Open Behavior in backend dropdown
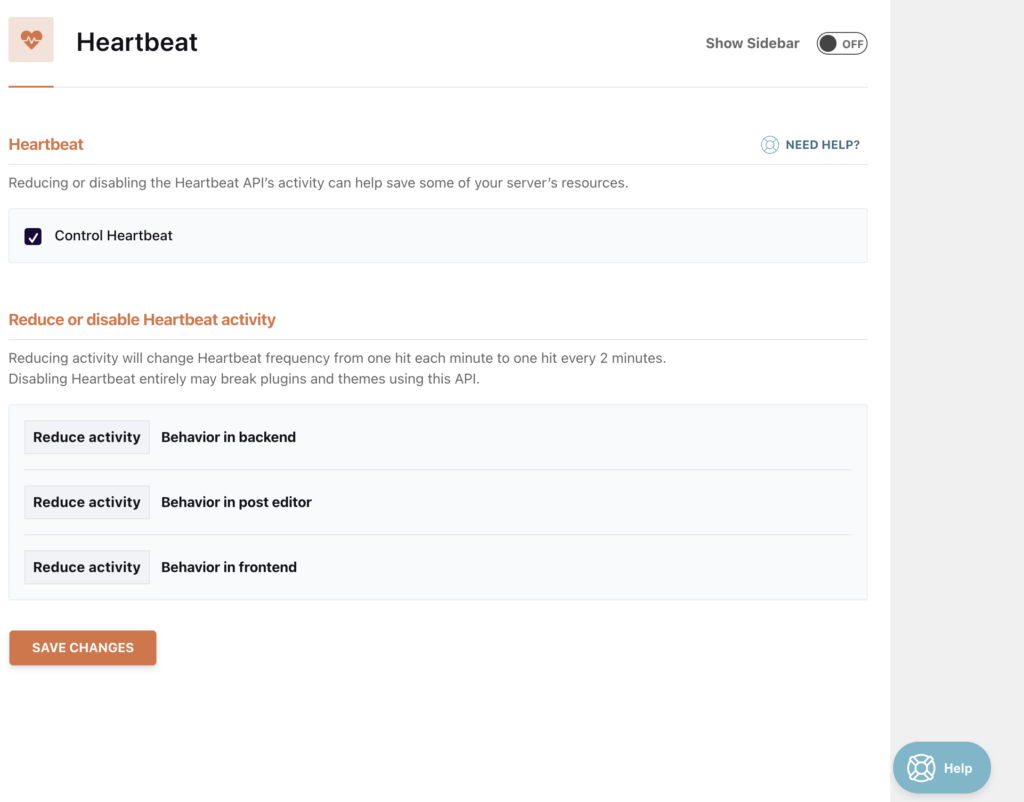Screen dimensions: 1024x802 (x=87, y=437)
